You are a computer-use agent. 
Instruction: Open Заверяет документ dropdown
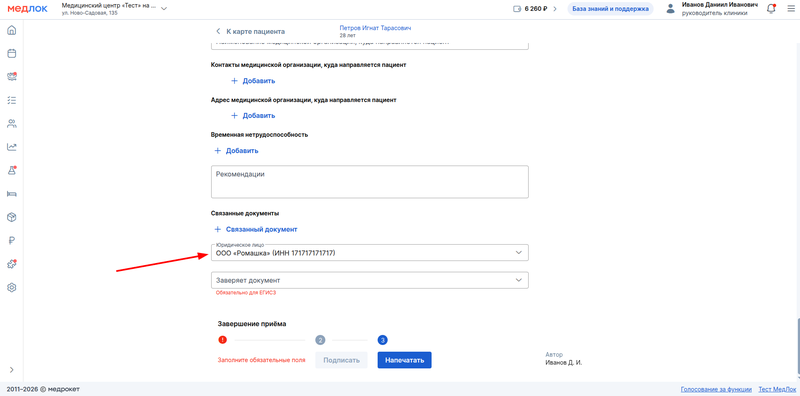click(370, 280)
